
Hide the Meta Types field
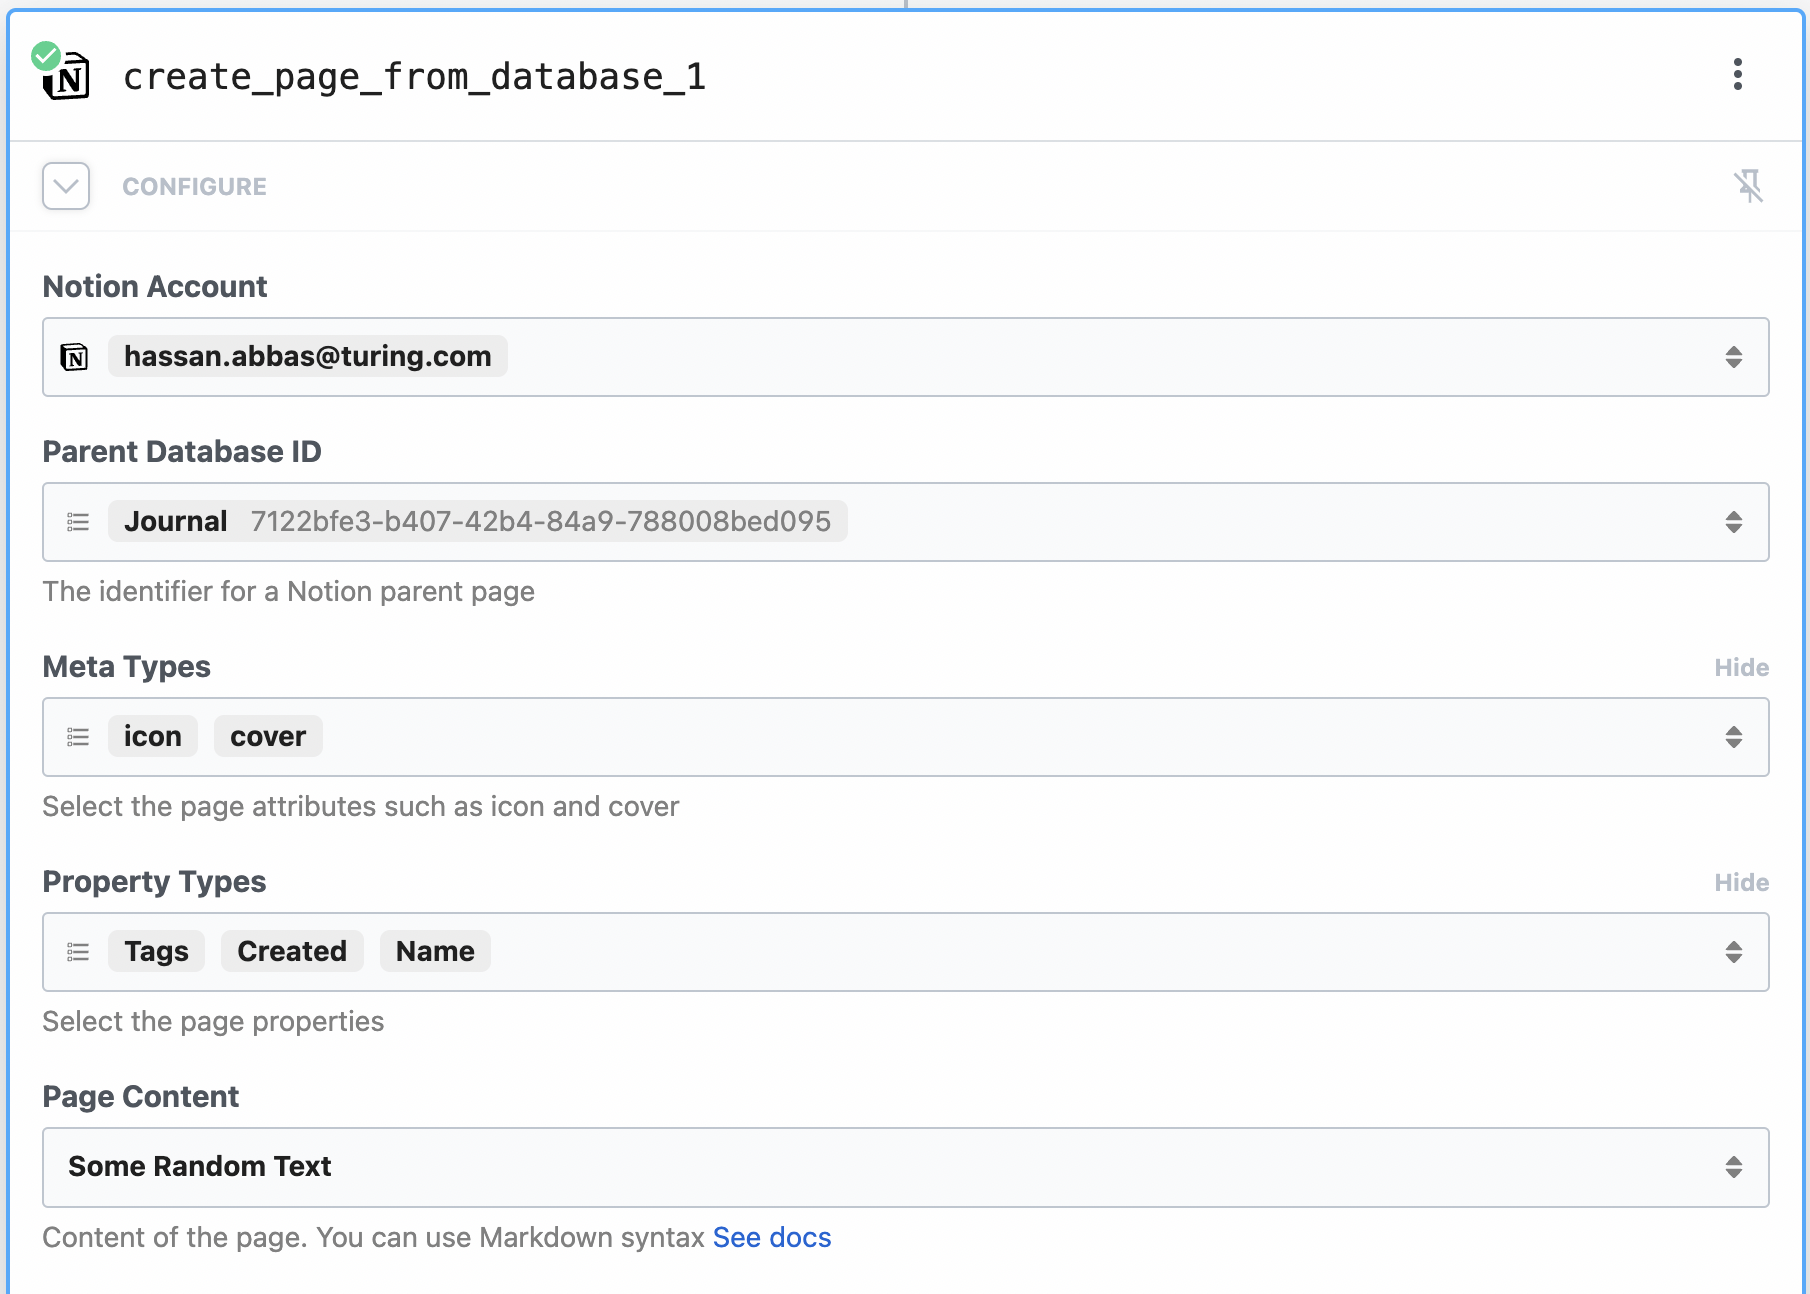(1741, 668)
